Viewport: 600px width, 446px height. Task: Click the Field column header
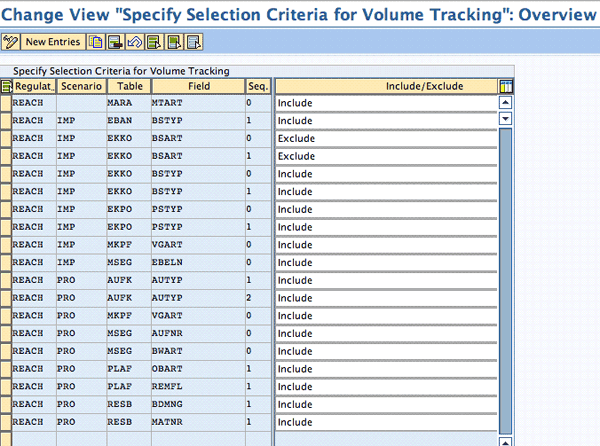[198, 86]
